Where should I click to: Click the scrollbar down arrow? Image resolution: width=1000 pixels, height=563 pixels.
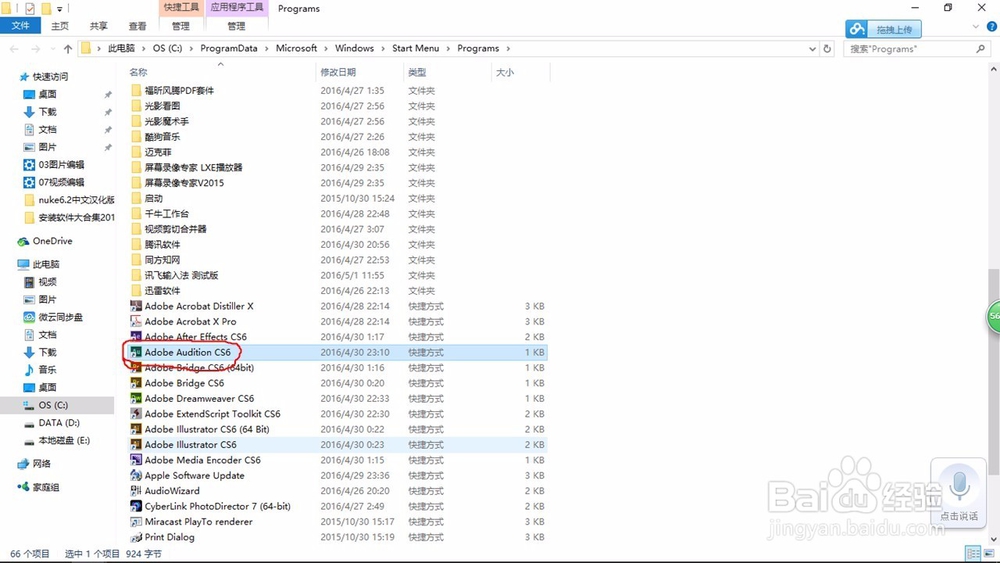coord(994,540)
